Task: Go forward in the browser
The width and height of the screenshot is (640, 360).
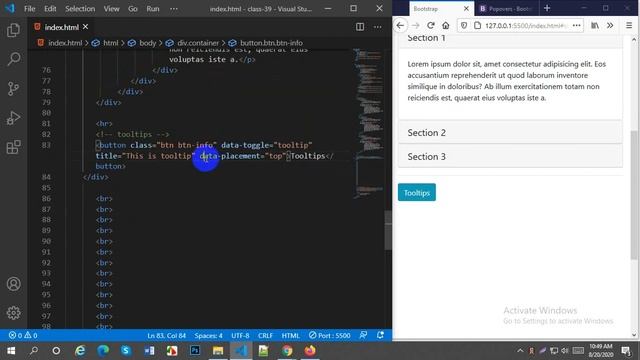Action: 416,26
